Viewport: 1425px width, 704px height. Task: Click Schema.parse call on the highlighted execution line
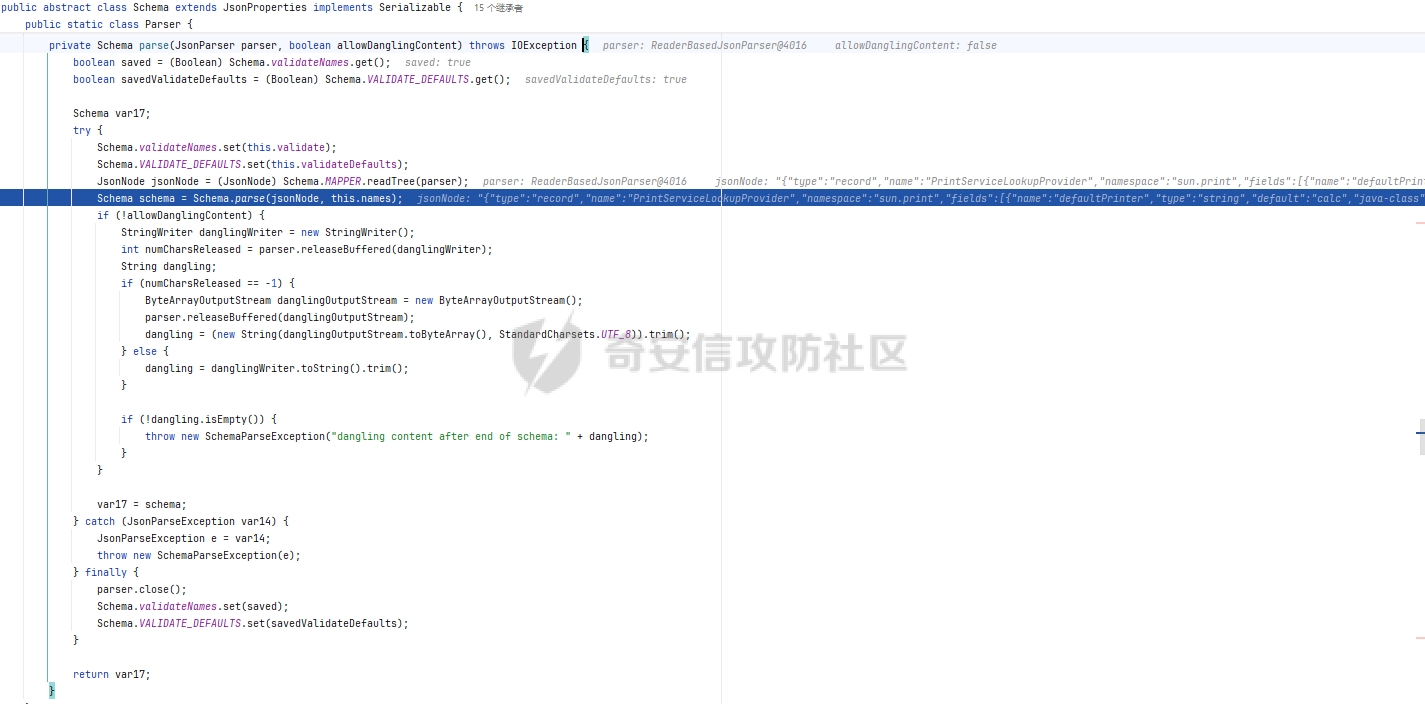coord(229,198)
